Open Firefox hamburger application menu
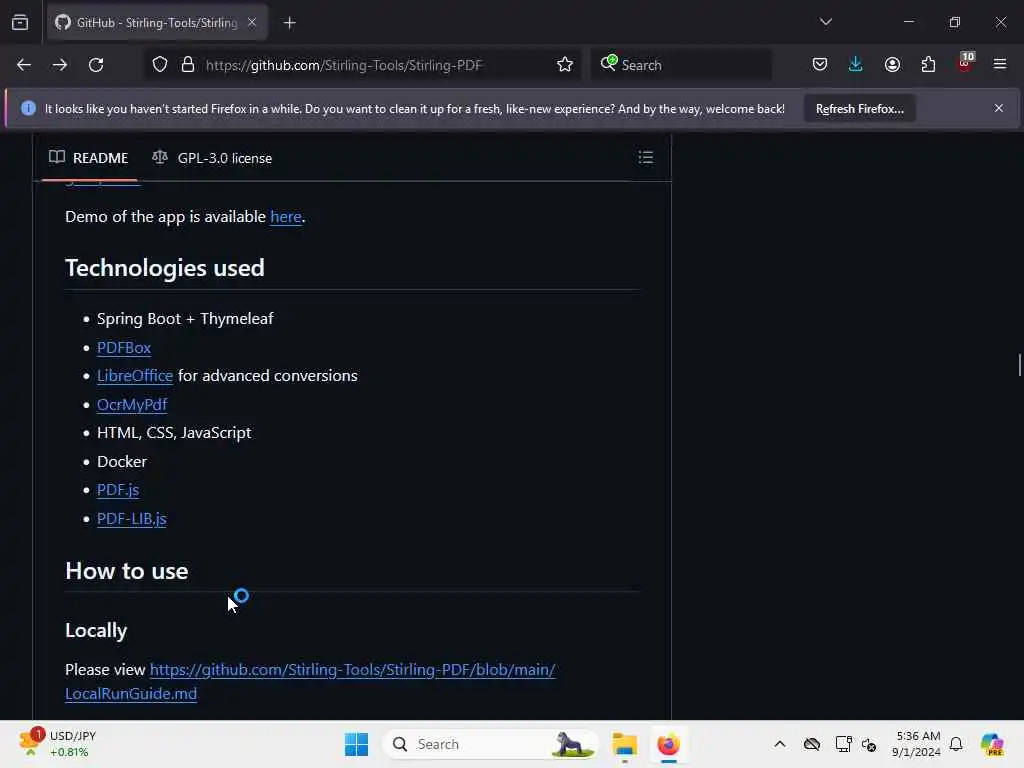Image resolution: width=1024 pixels, height=768 pixels. (1000, 65)
